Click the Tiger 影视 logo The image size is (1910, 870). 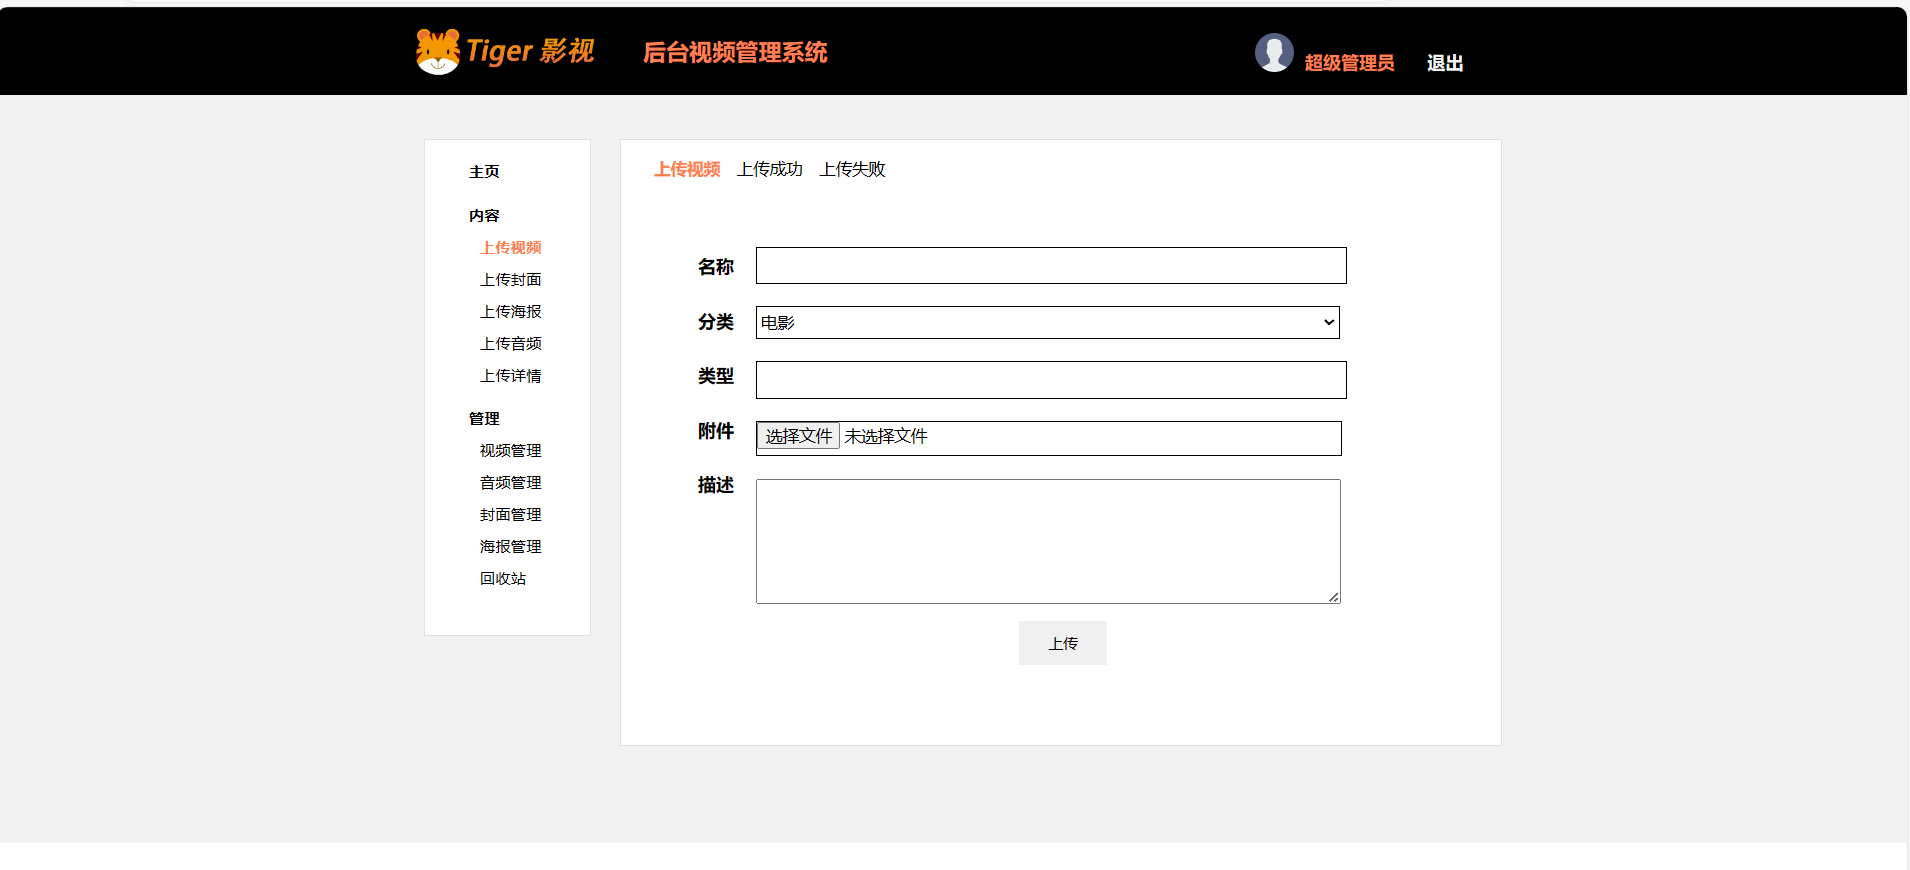pos(505,51)
